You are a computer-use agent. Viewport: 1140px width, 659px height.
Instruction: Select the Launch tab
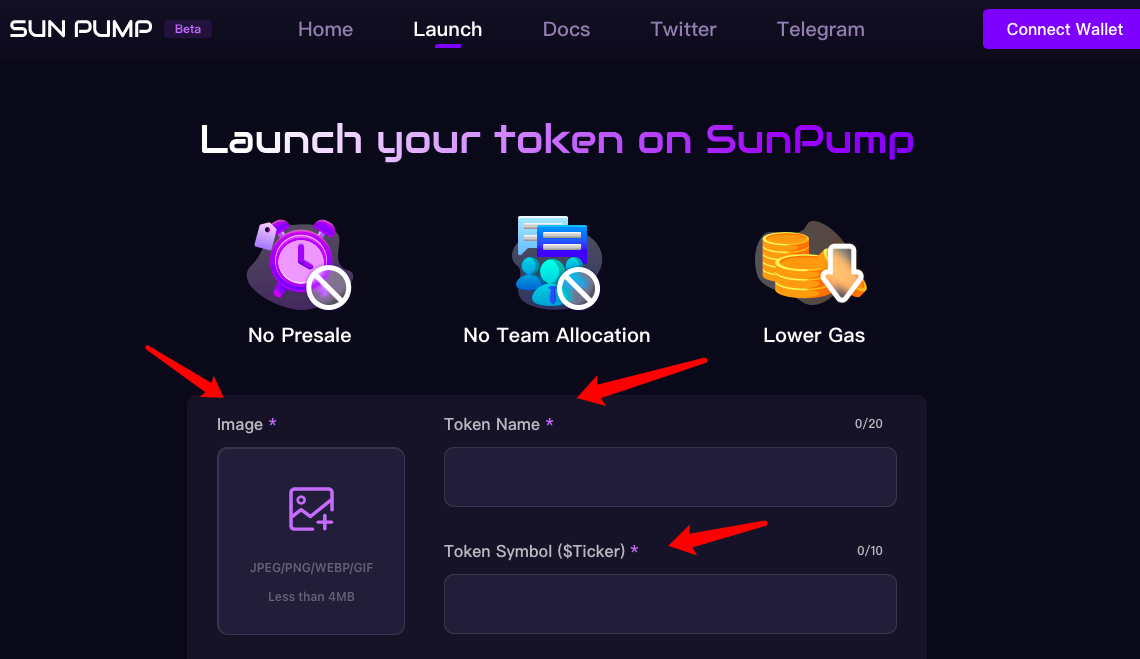[x=447, y=29]
